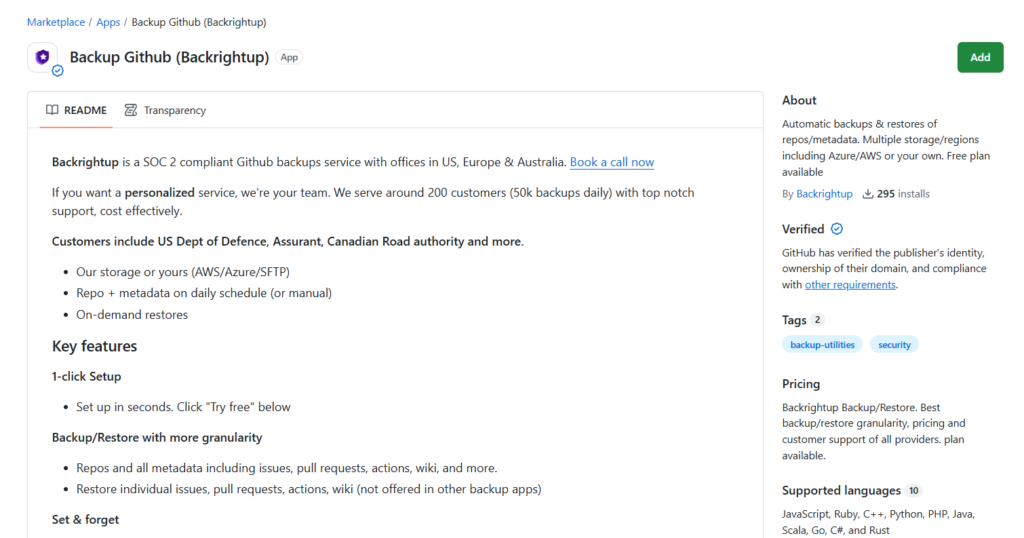
Task: Select the backup-utilities tag
Action: pyautogui.click(x=822, y=345)
